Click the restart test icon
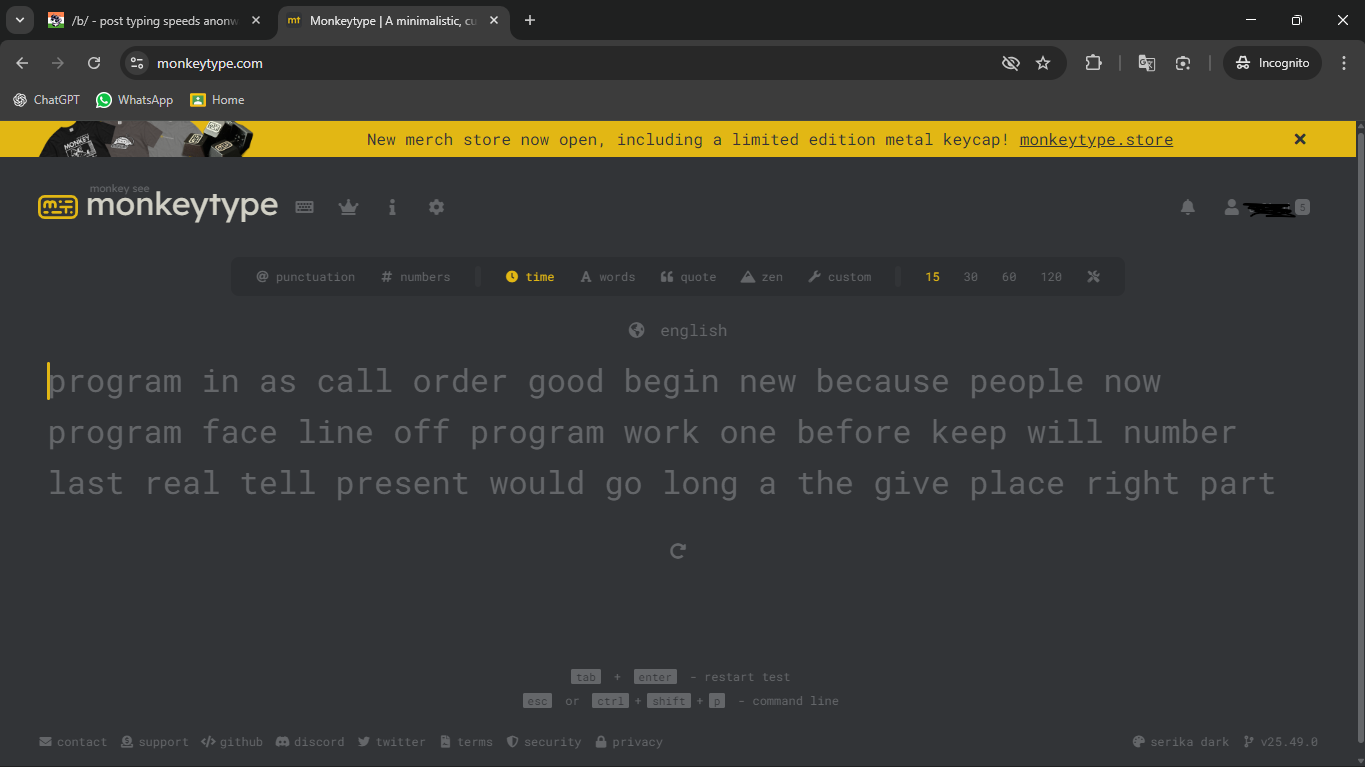Image resolution: width=1365 pixels, height=767 pixels. click(678, 551)
